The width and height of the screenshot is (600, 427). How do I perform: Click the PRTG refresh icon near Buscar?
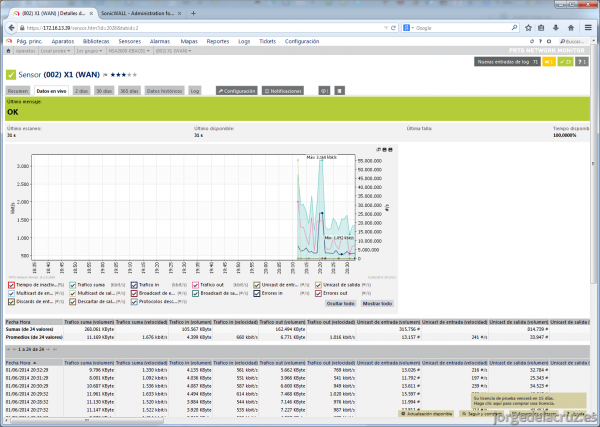click(x=532, y=41)
